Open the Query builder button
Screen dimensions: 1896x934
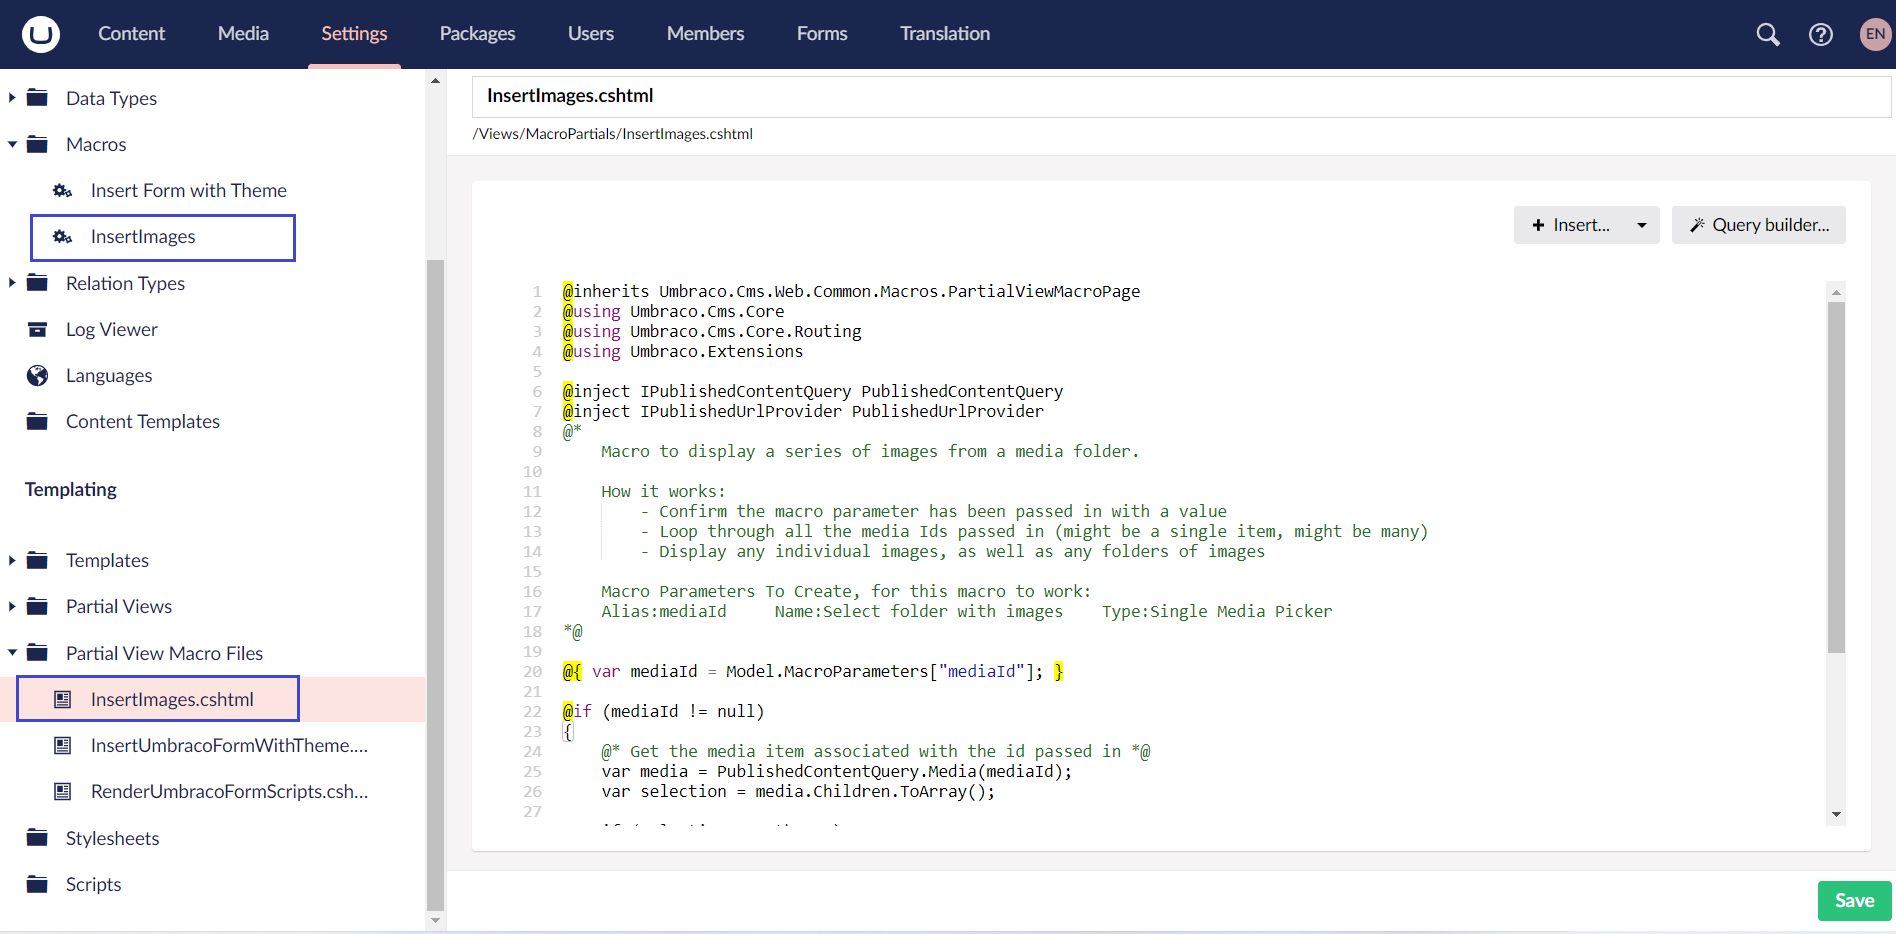pyautogui.click(x=1758, y=226)
